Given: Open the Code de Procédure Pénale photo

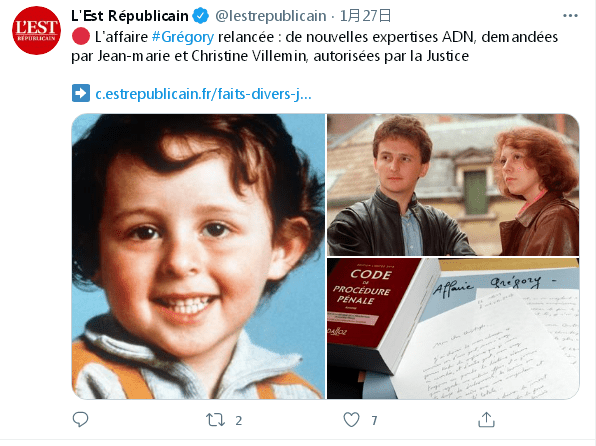Looking at the screenshot, I should click(x=453, y=329).
